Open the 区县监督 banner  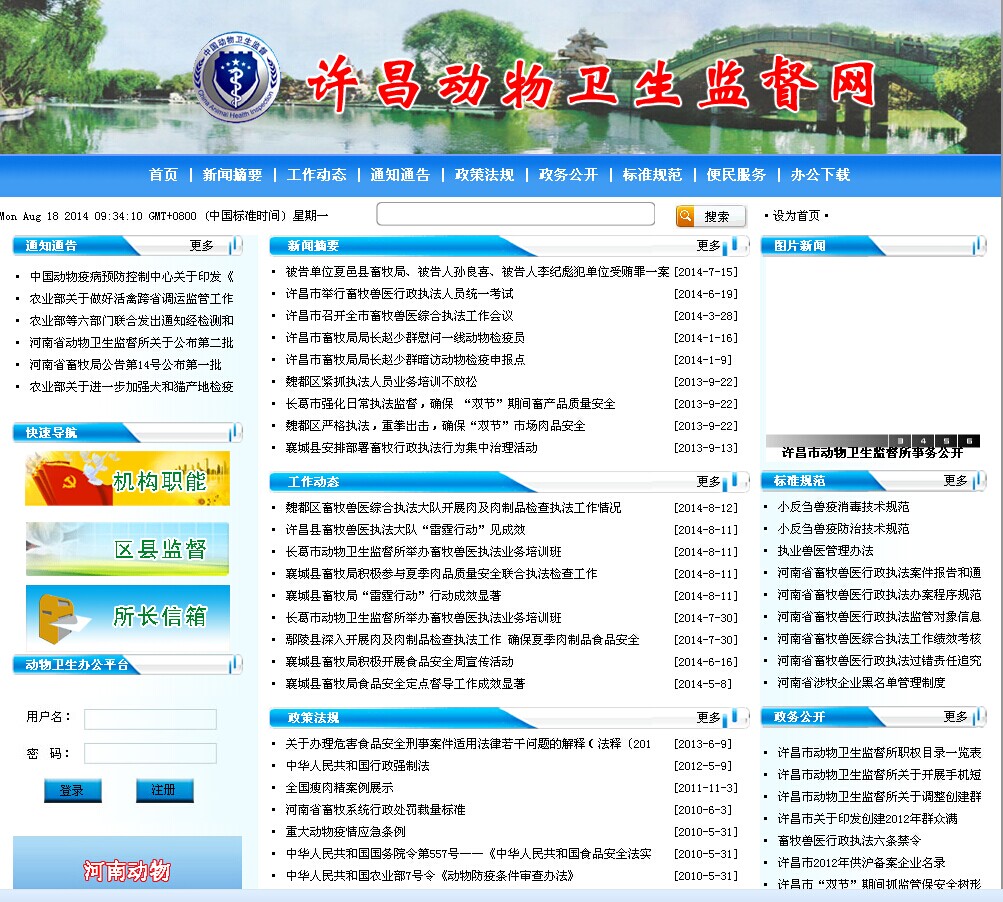pos(127,549)
